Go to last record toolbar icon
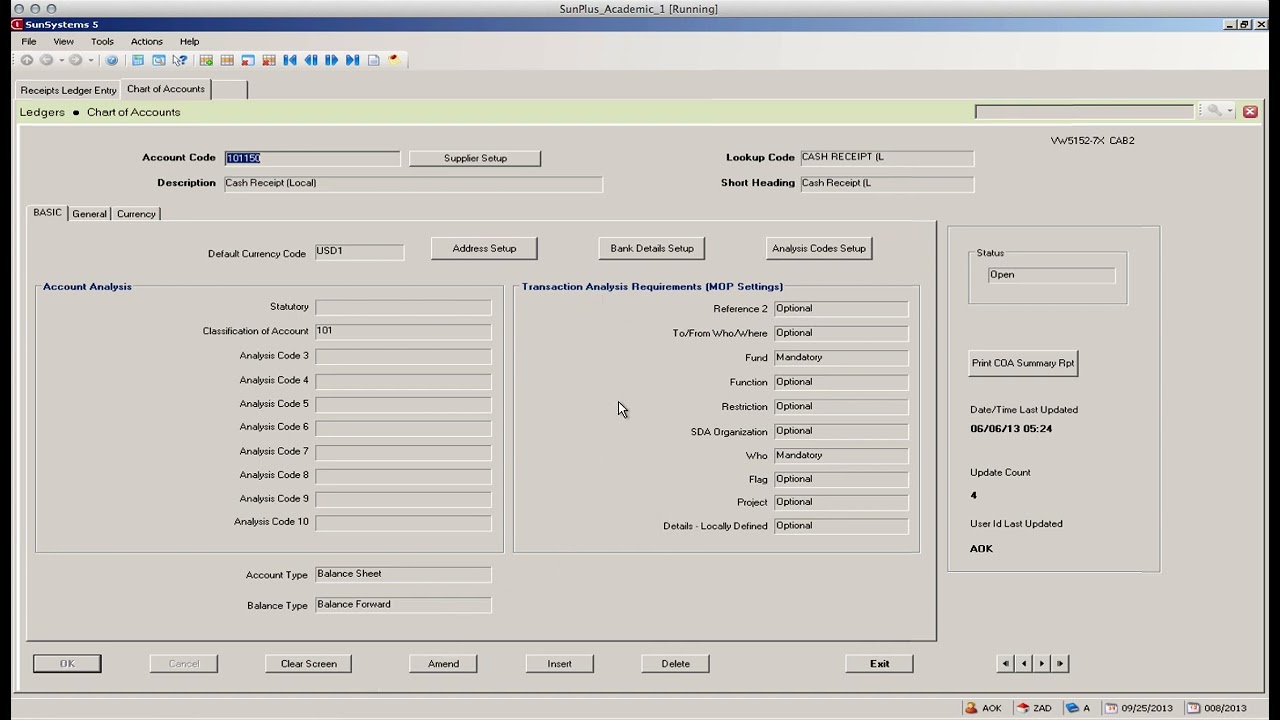The height and width of the screenshot is (720, 1280). click(353, 60)
